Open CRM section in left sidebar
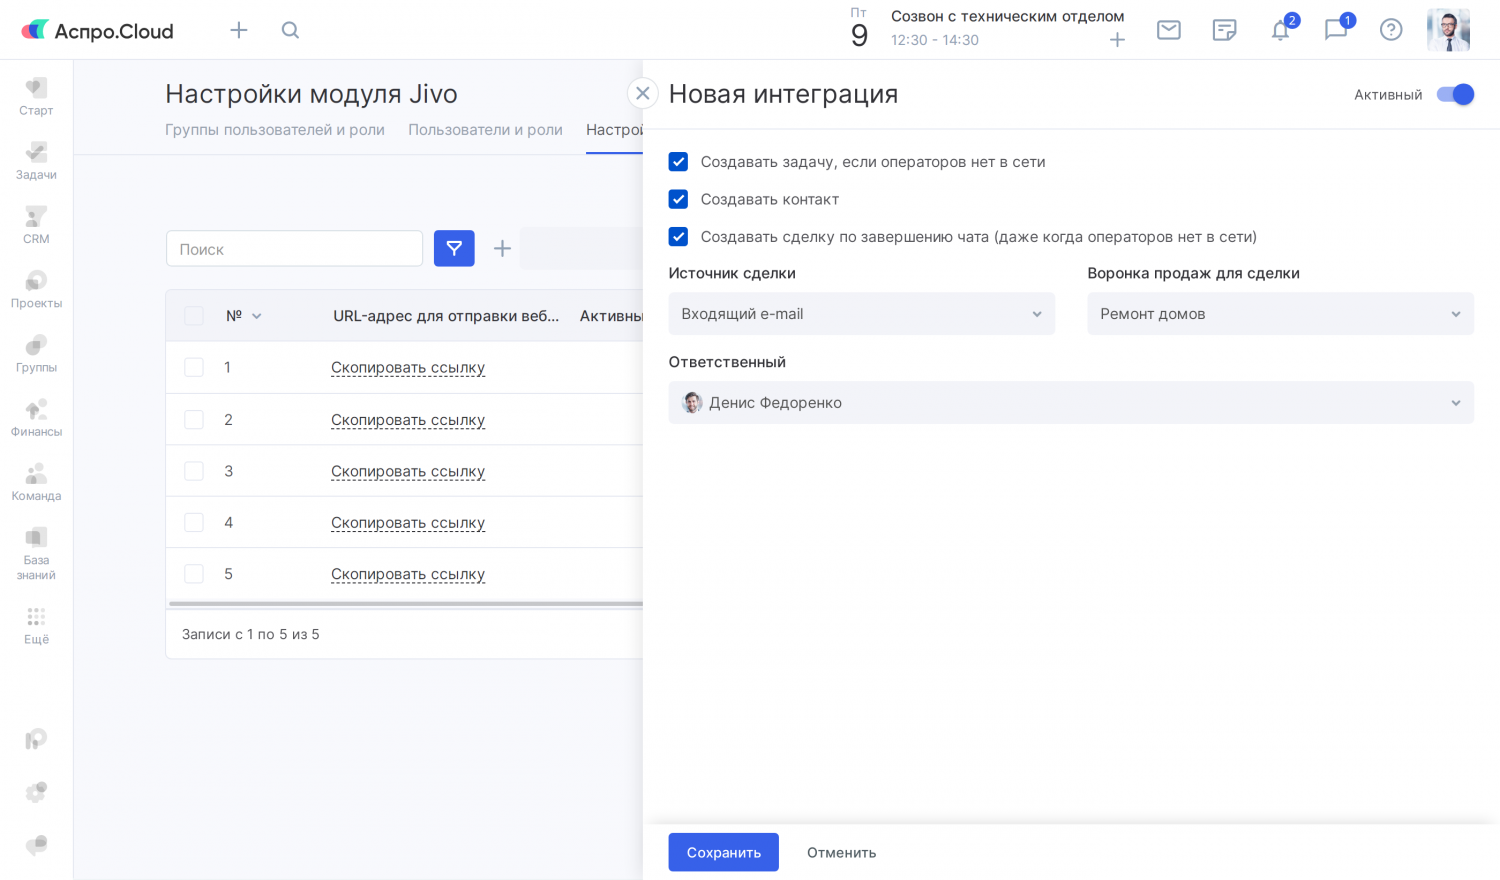 (36, 224)
